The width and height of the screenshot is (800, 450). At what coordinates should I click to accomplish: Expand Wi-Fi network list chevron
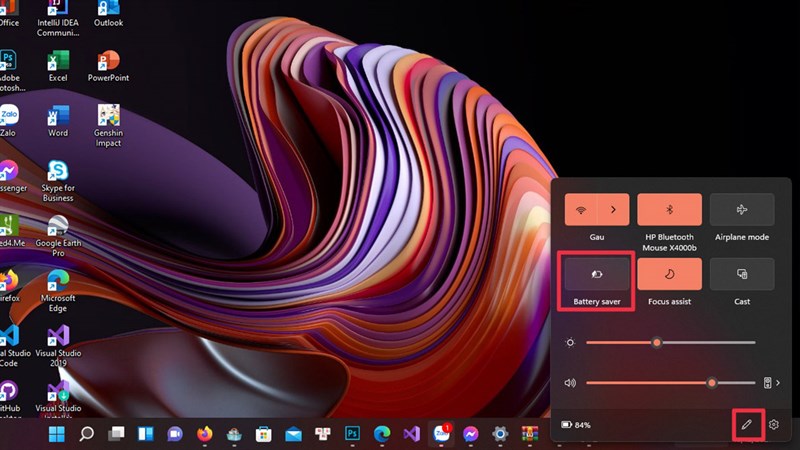pyautogui.click(x=613, y=209)
